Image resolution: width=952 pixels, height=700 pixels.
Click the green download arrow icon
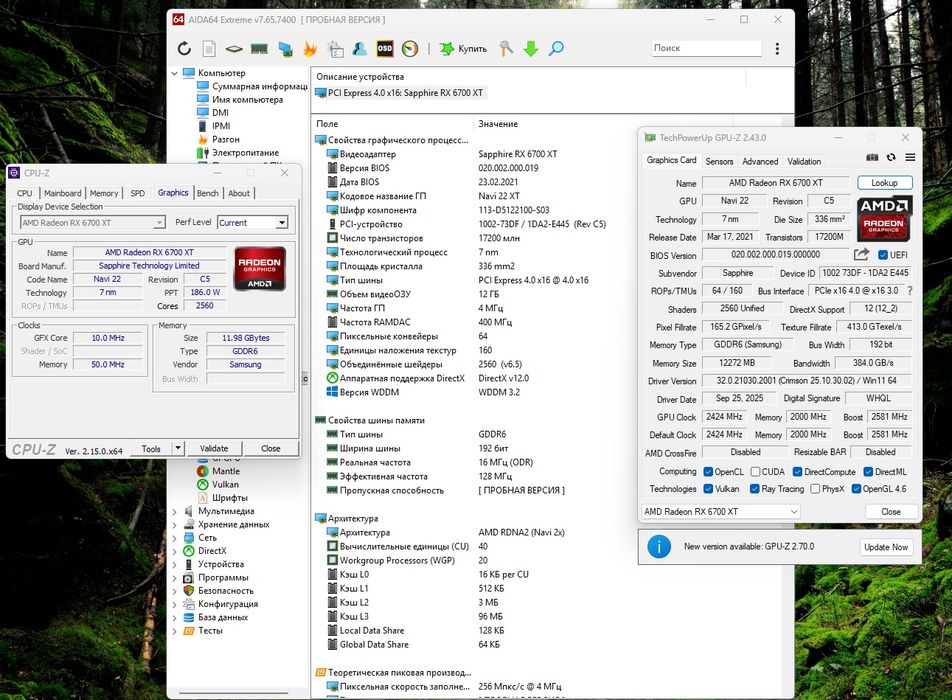531,49
